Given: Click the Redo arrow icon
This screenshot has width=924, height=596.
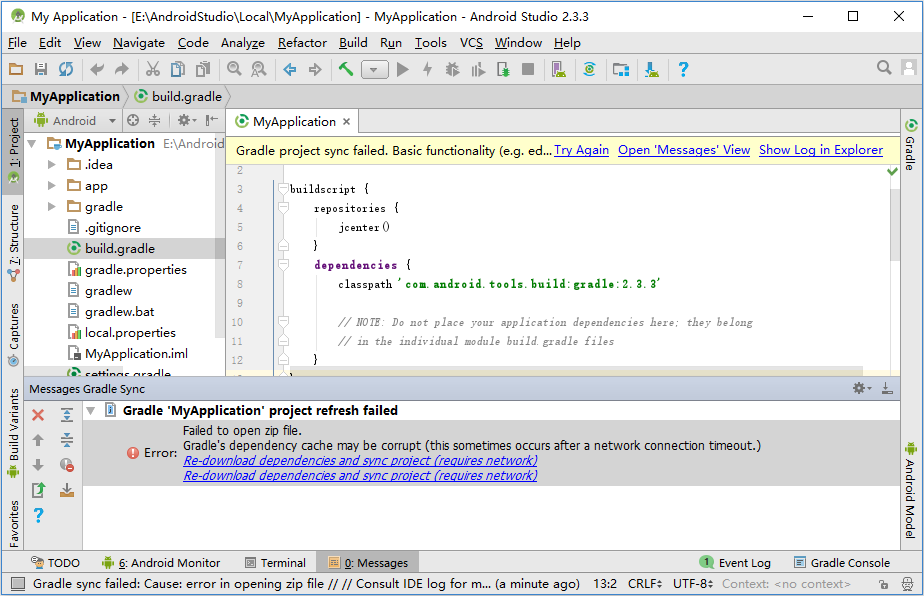Looking at the screenshot, I should [121, 70].
